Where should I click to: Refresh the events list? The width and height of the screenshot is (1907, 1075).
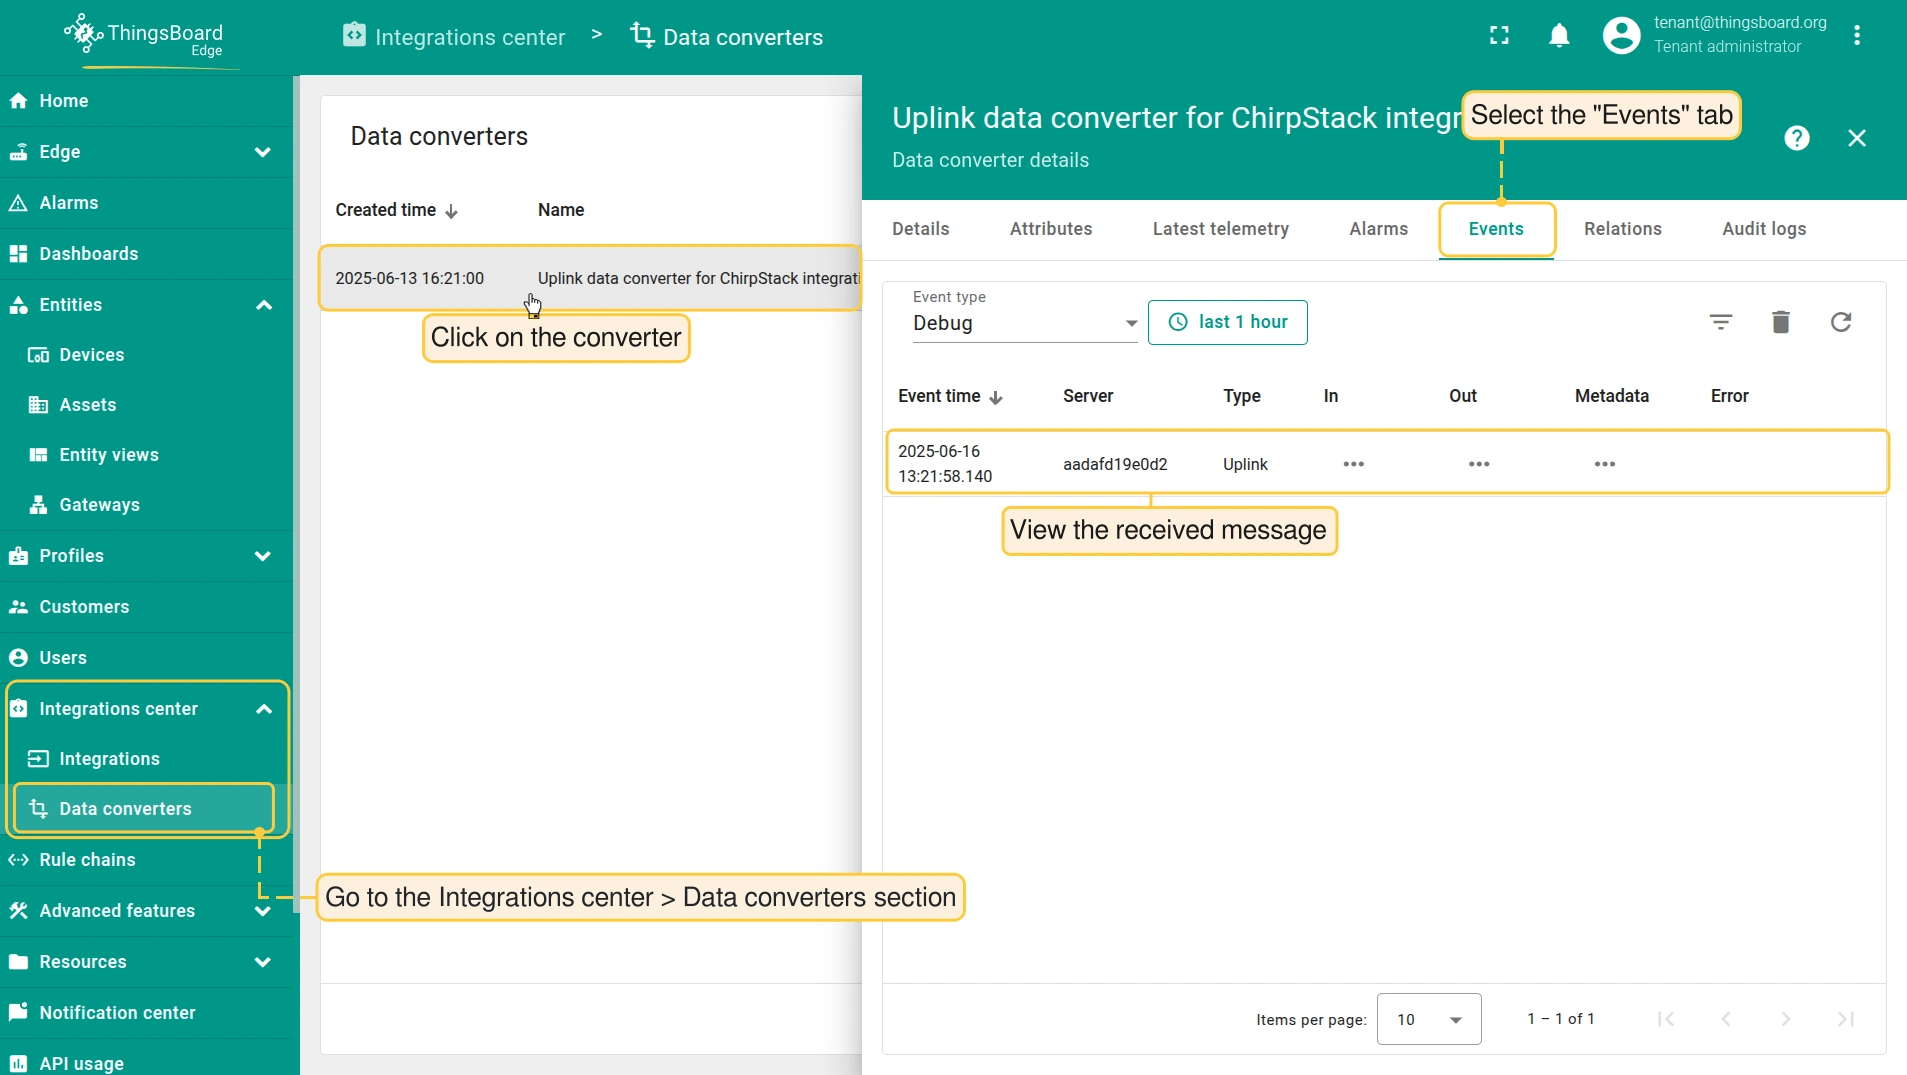1840,322
